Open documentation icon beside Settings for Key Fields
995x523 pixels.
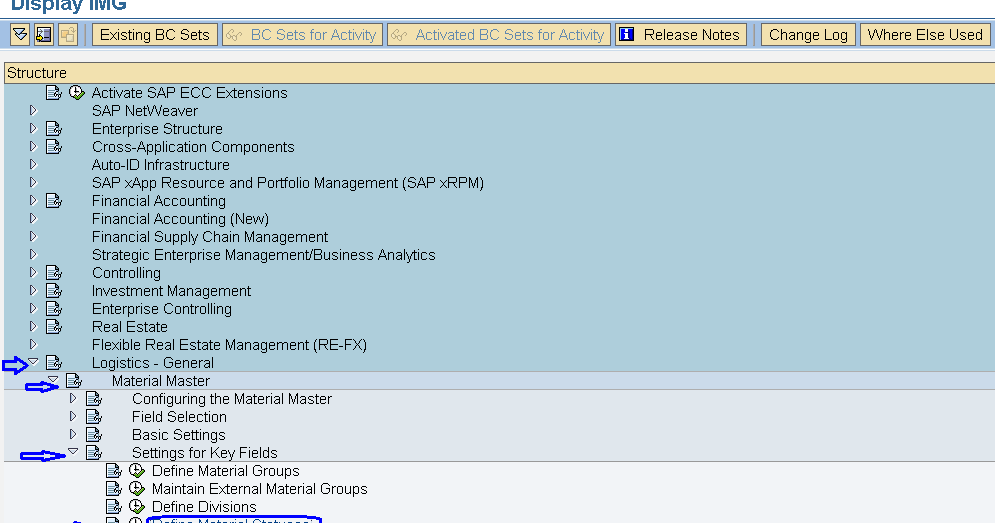click(94, 453)
